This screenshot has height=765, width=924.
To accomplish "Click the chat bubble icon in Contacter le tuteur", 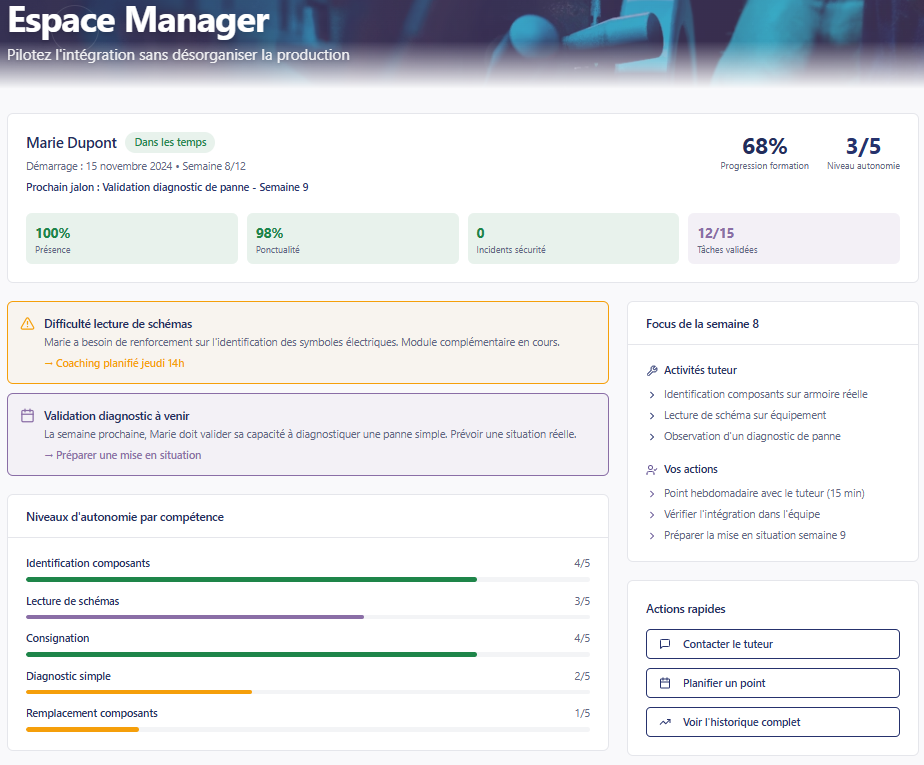I will click(x=665, y=644).
